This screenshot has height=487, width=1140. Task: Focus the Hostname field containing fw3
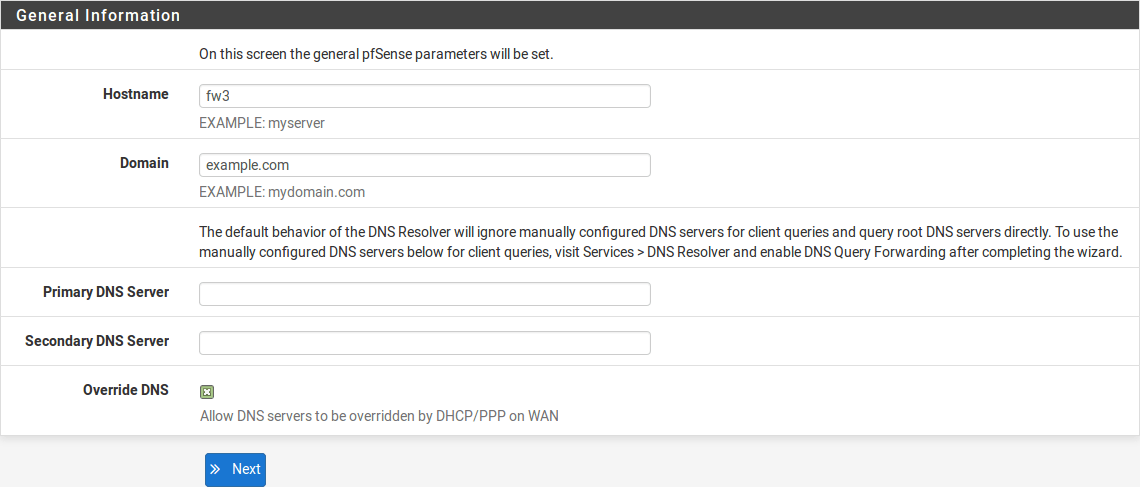tap(425, 96)
